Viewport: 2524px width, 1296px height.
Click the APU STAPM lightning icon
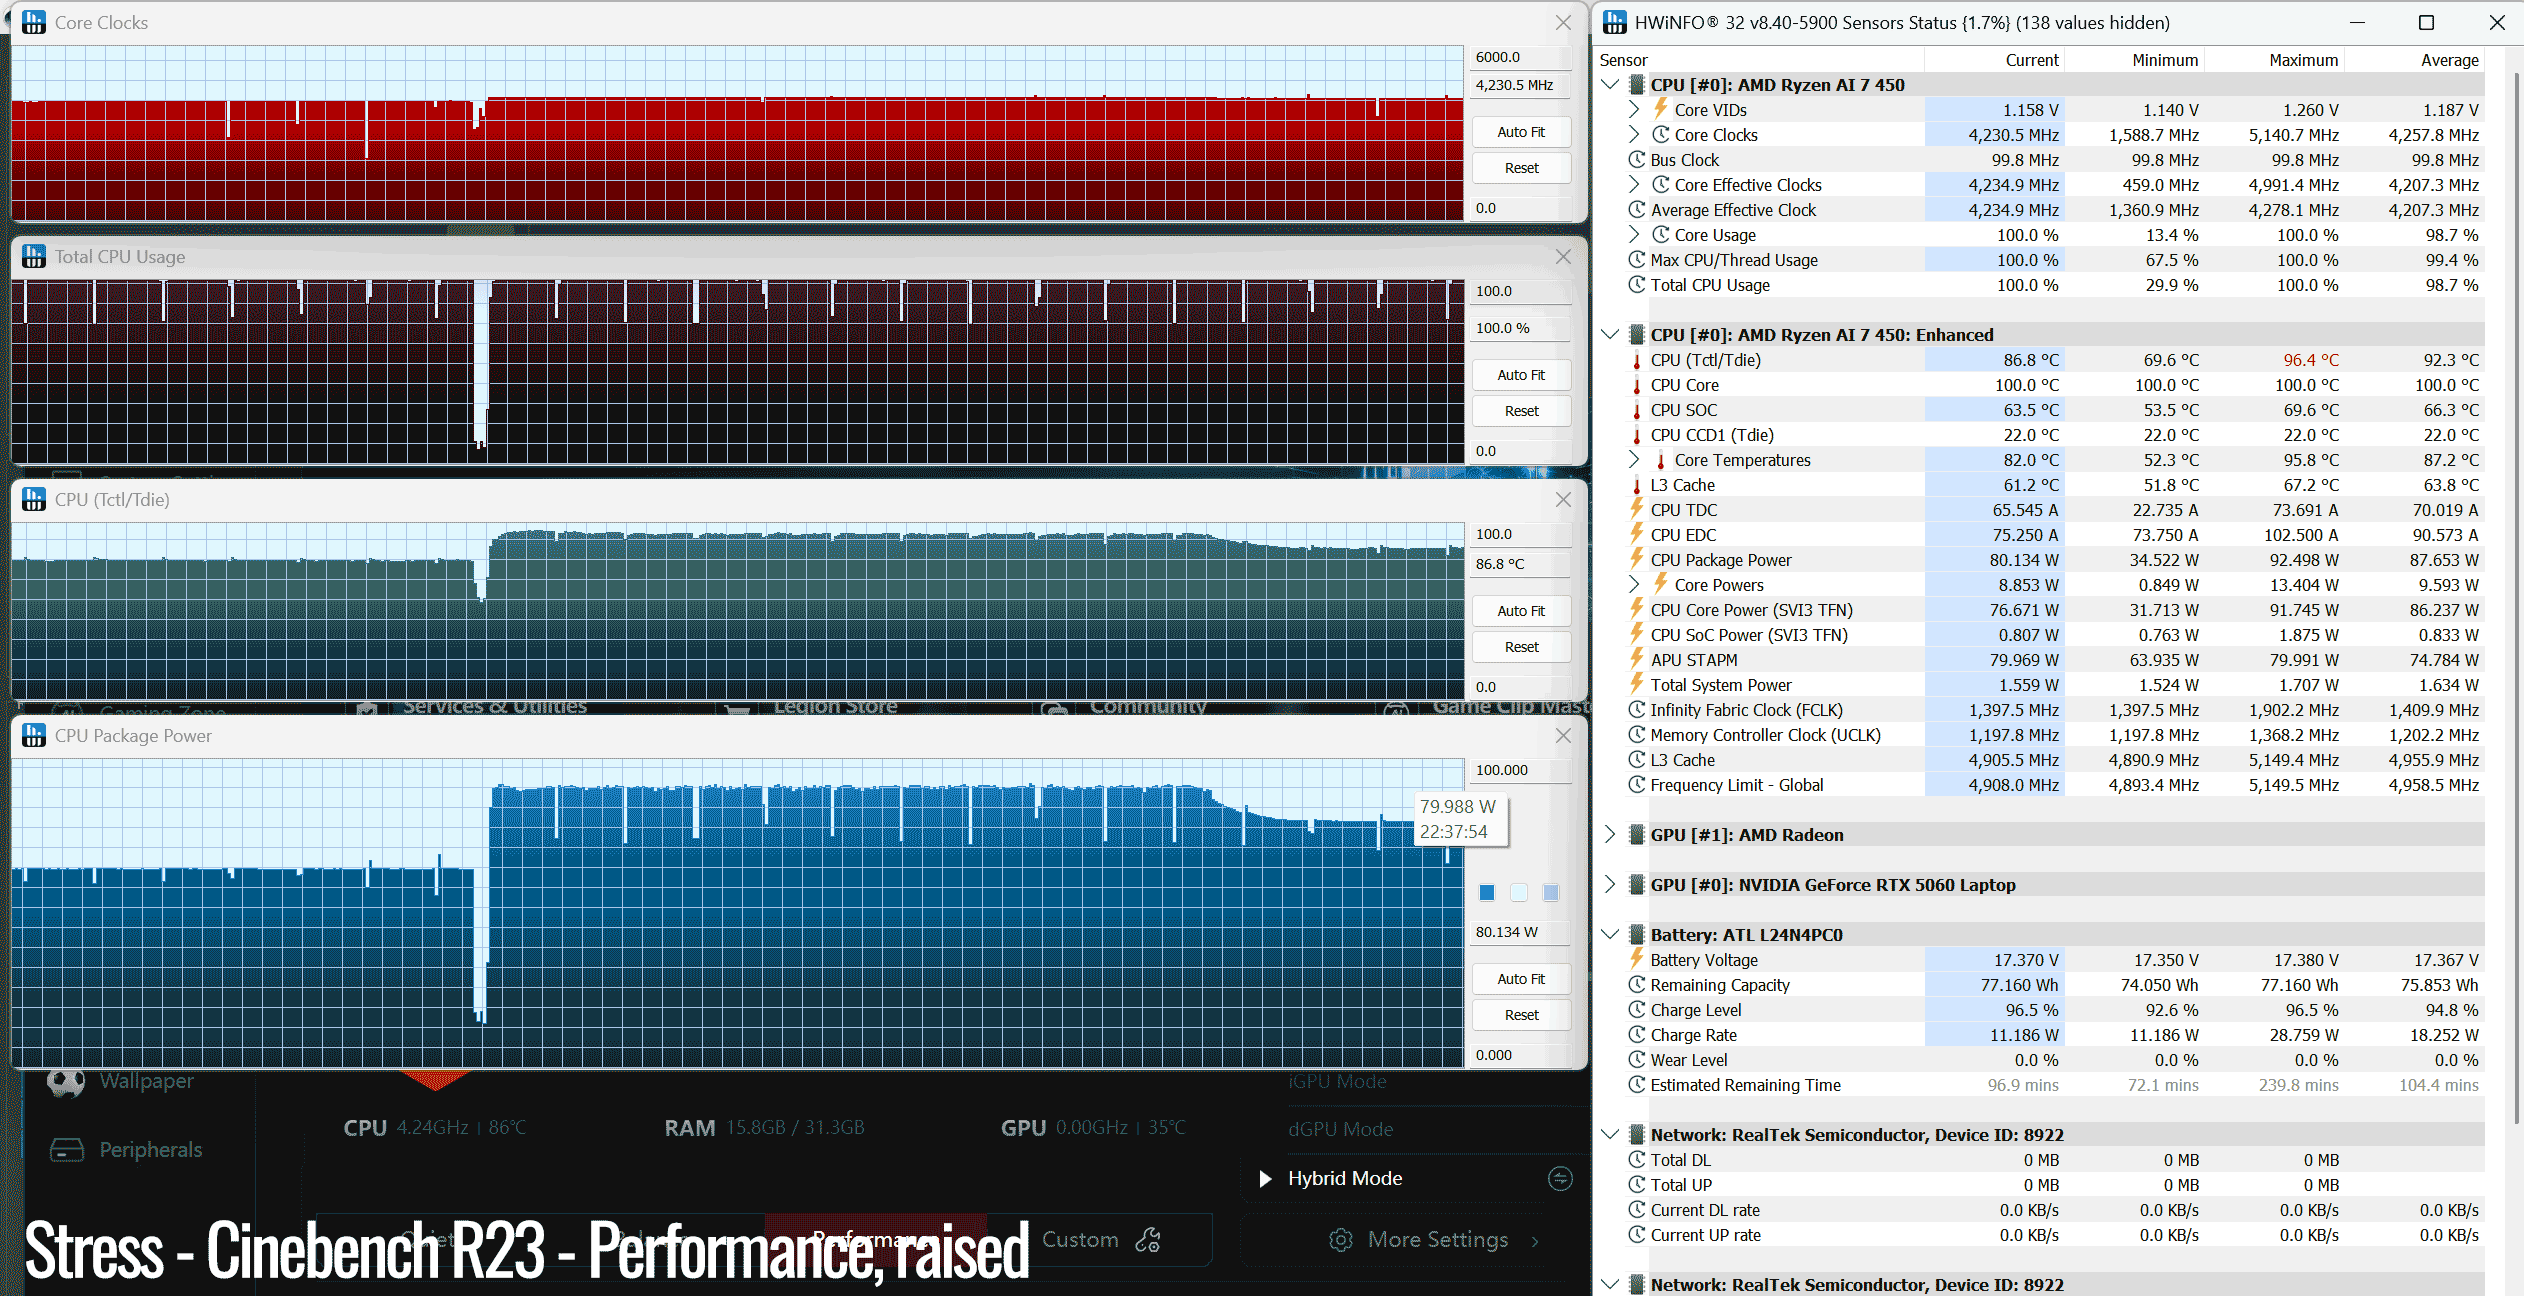click(1637, 659)
